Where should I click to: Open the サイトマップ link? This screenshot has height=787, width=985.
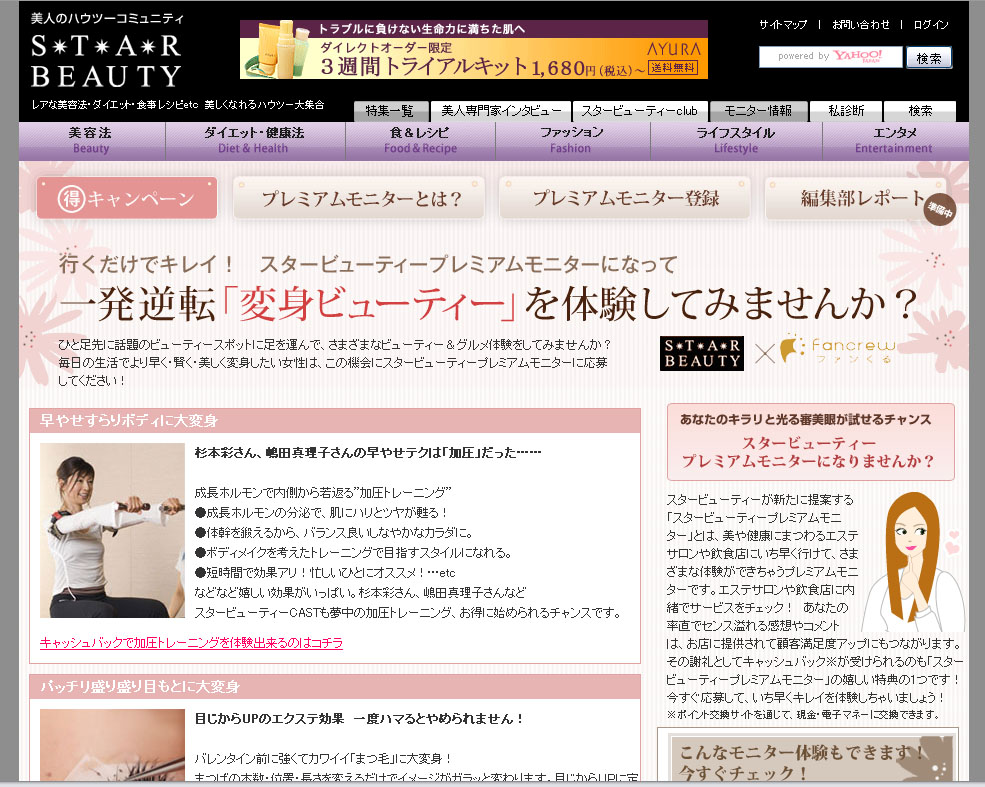point(783,24)
